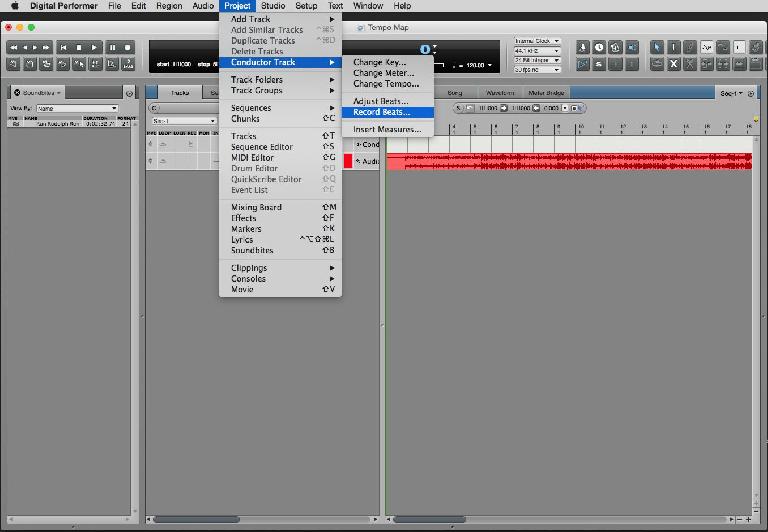Viewport: 768px width, 532px height.
Task: Open the Apple menu
Action: [x=15, y=6]
